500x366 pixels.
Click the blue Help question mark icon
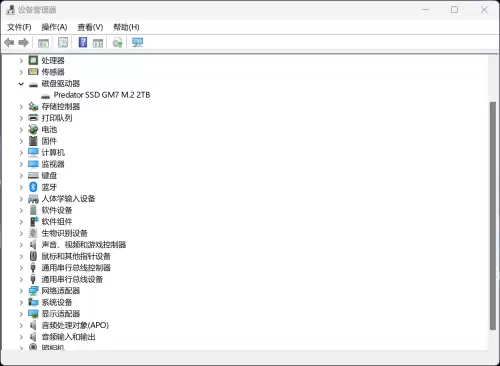click(83, 42)
